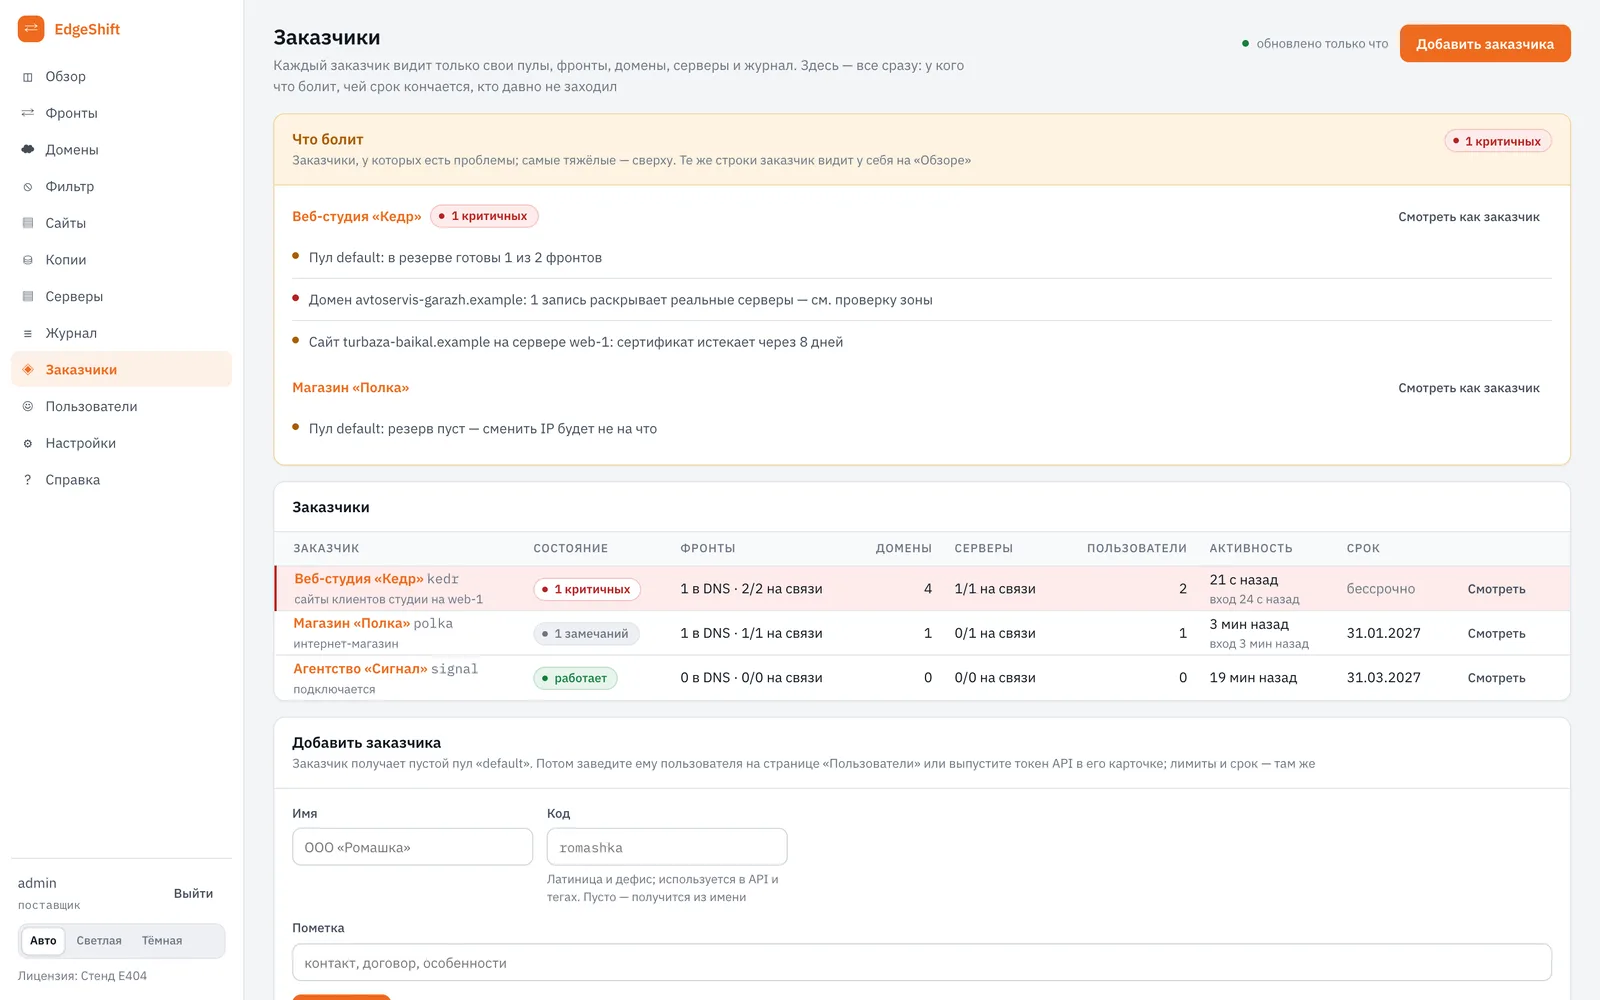Click Смотреть in the Магазин «Полка» row
Image resolution: width=1600 pixels, height=1000 pixels.
point(1496,633)
